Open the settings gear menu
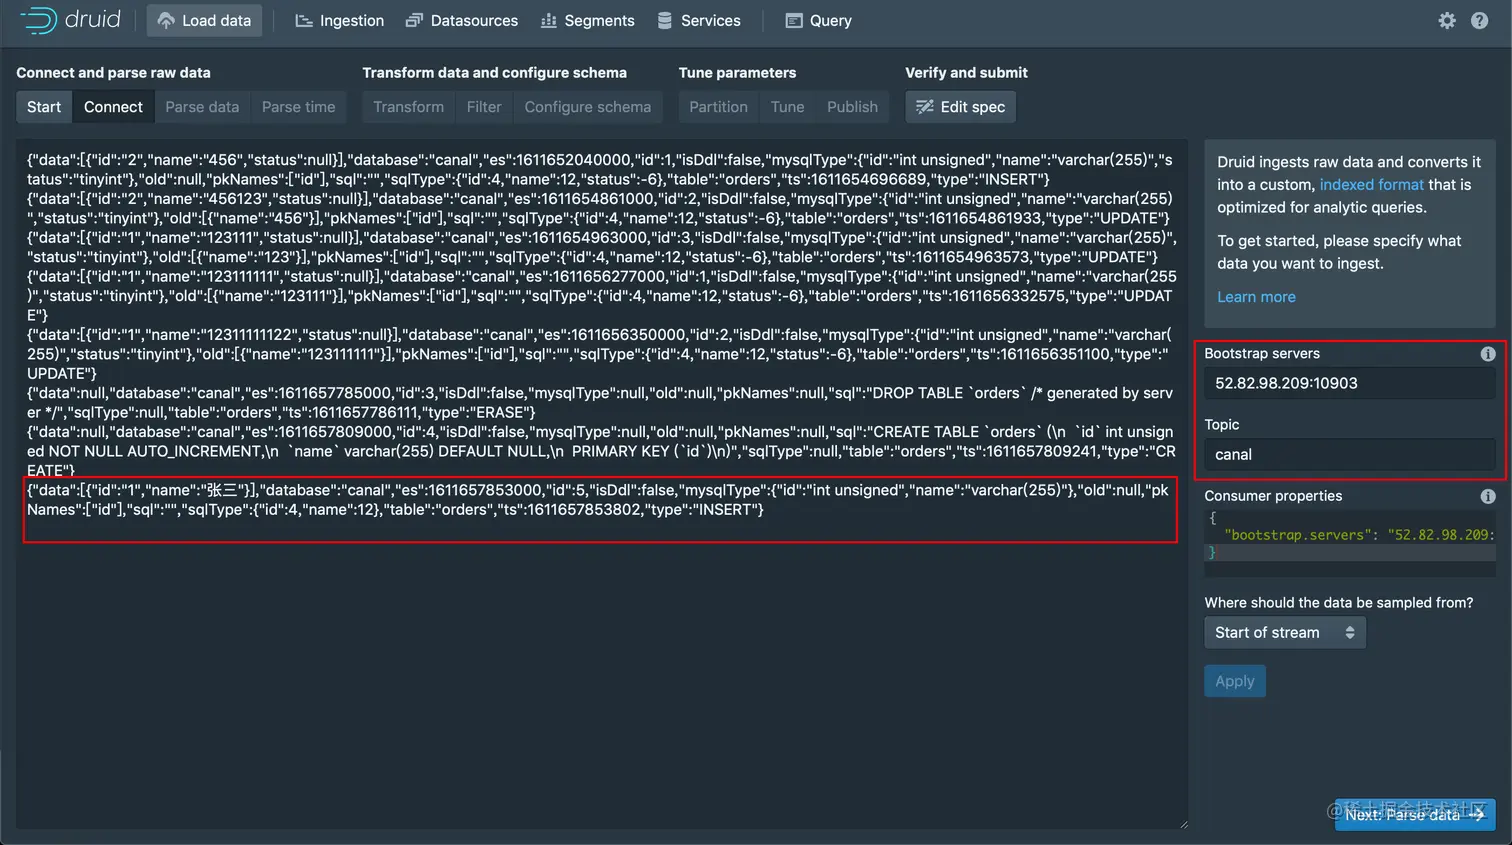This screenshot has width=1512, height=845. (x=1447, y=20)
